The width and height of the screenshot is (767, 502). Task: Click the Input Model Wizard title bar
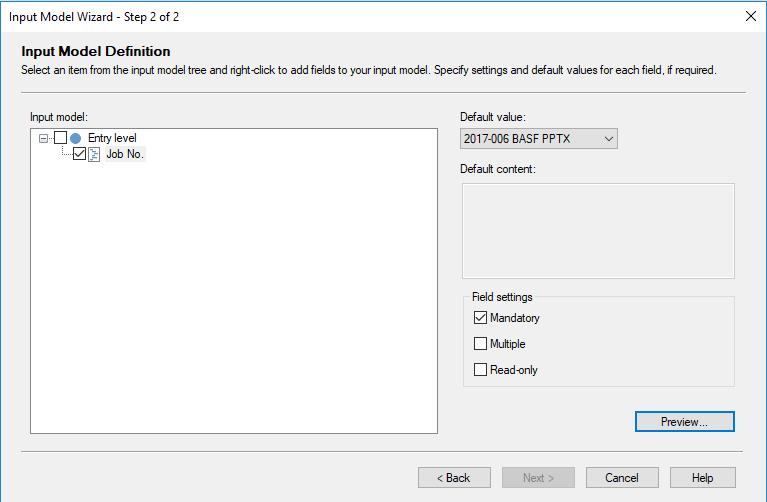[x=300, y=16]
